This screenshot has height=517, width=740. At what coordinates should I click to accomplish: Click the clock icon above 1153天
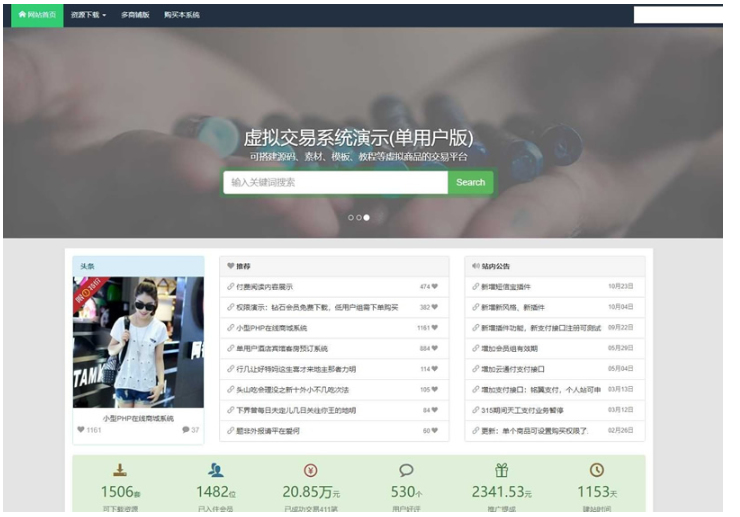(597, 470)
